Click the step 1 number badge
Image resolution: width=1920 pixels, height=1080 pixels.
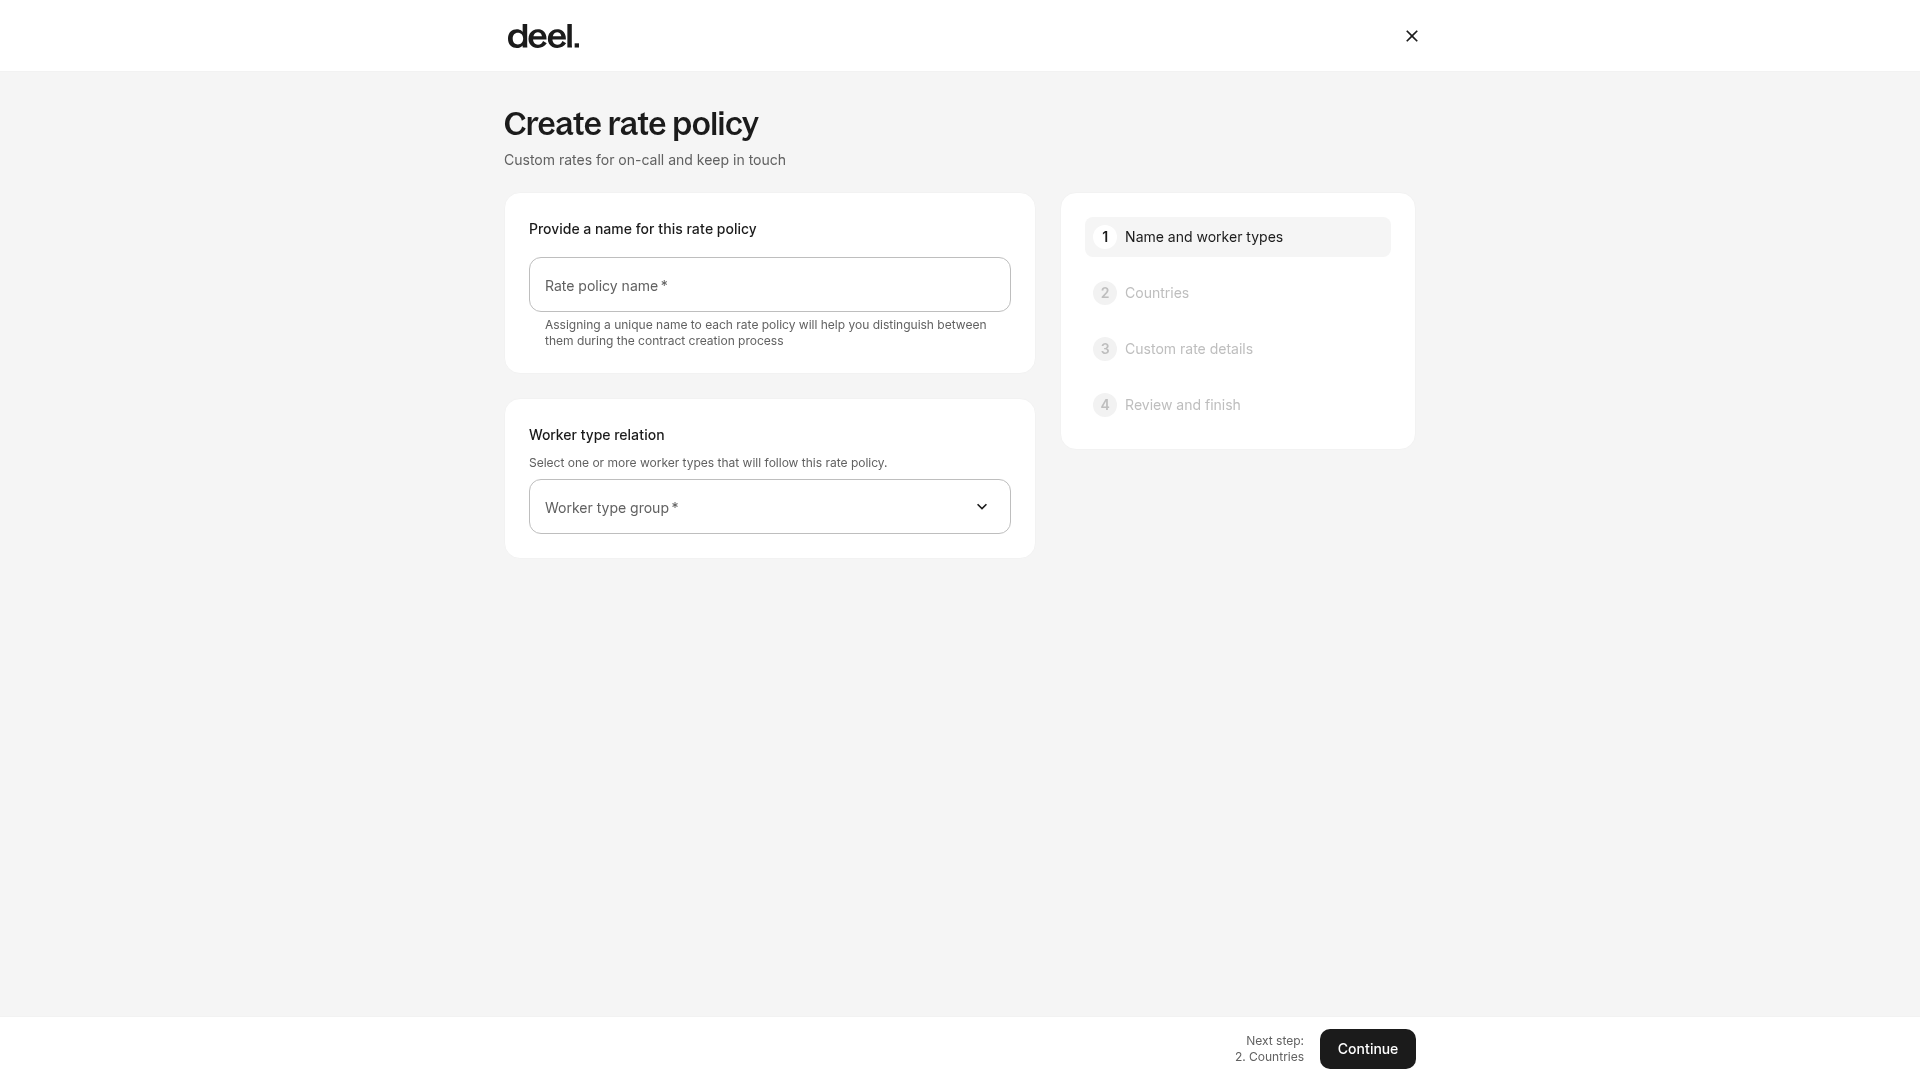[1105, 237]
